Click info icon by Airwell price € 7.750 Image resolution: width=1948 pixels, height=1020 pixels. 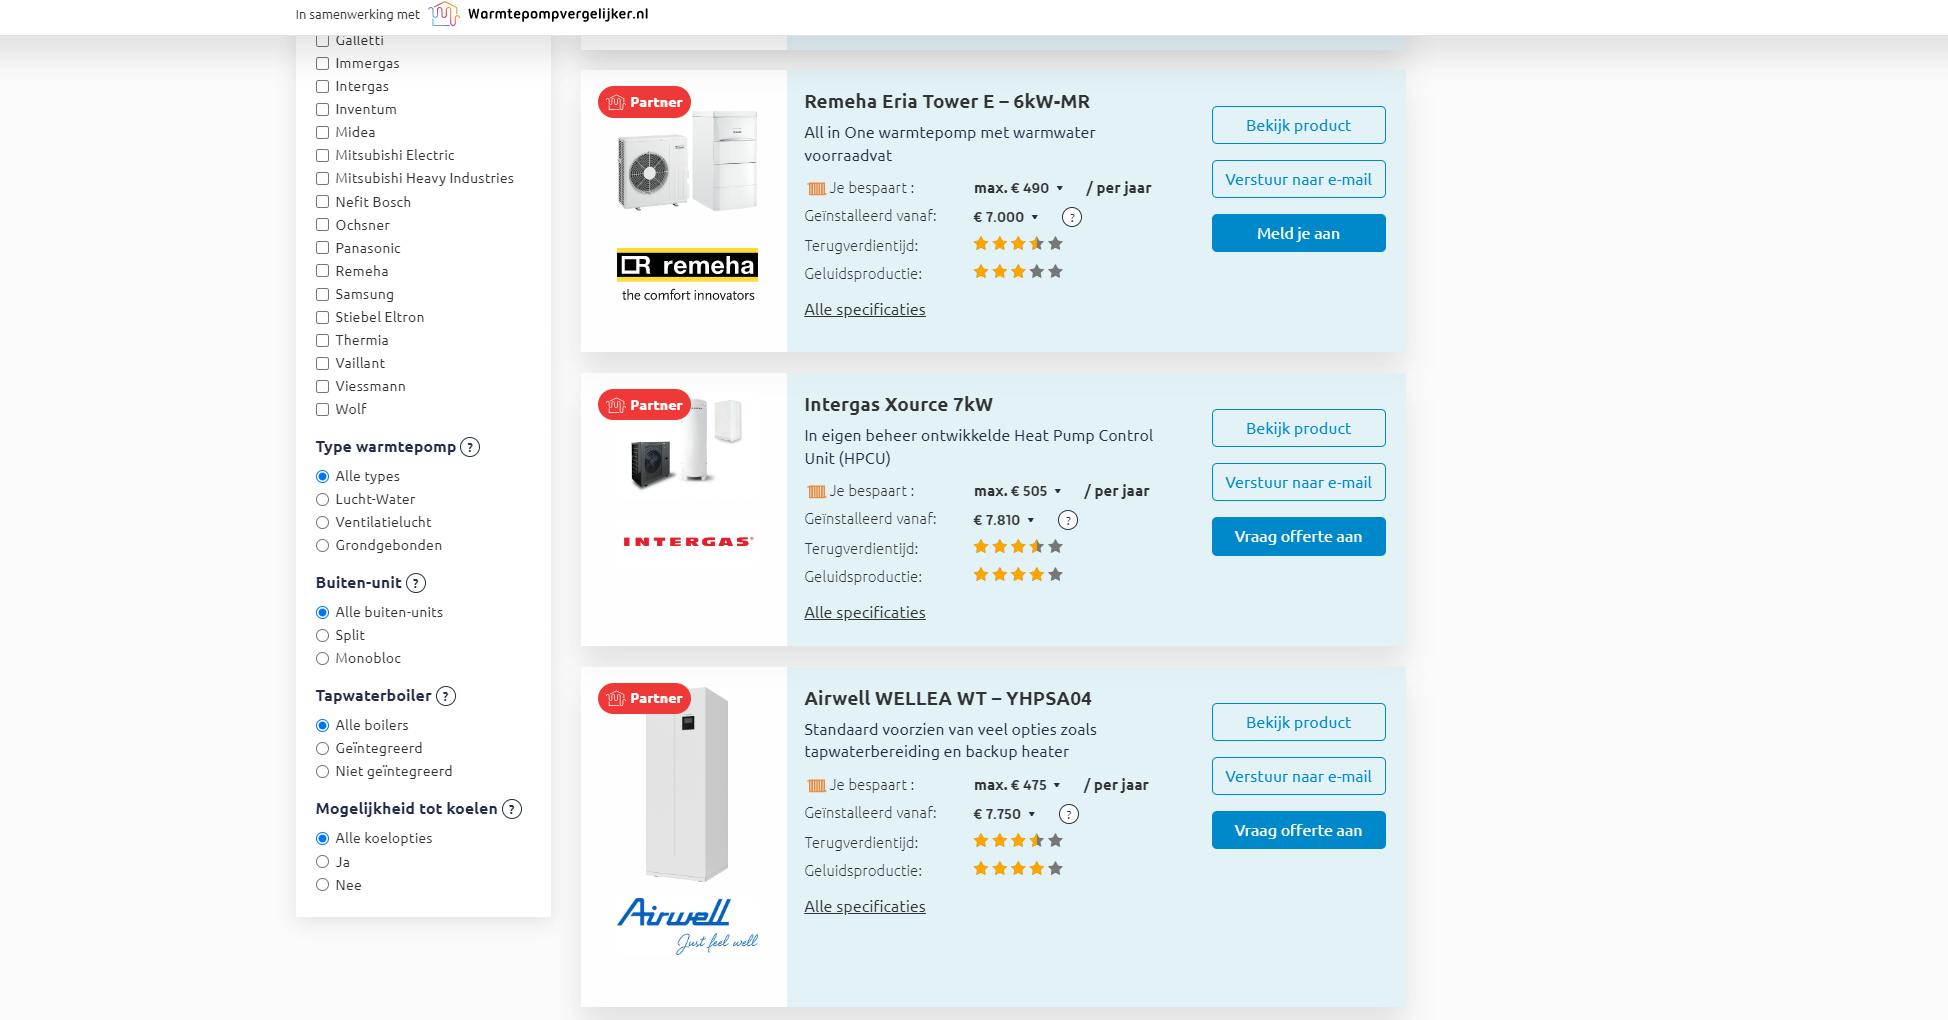[1069, 814]
